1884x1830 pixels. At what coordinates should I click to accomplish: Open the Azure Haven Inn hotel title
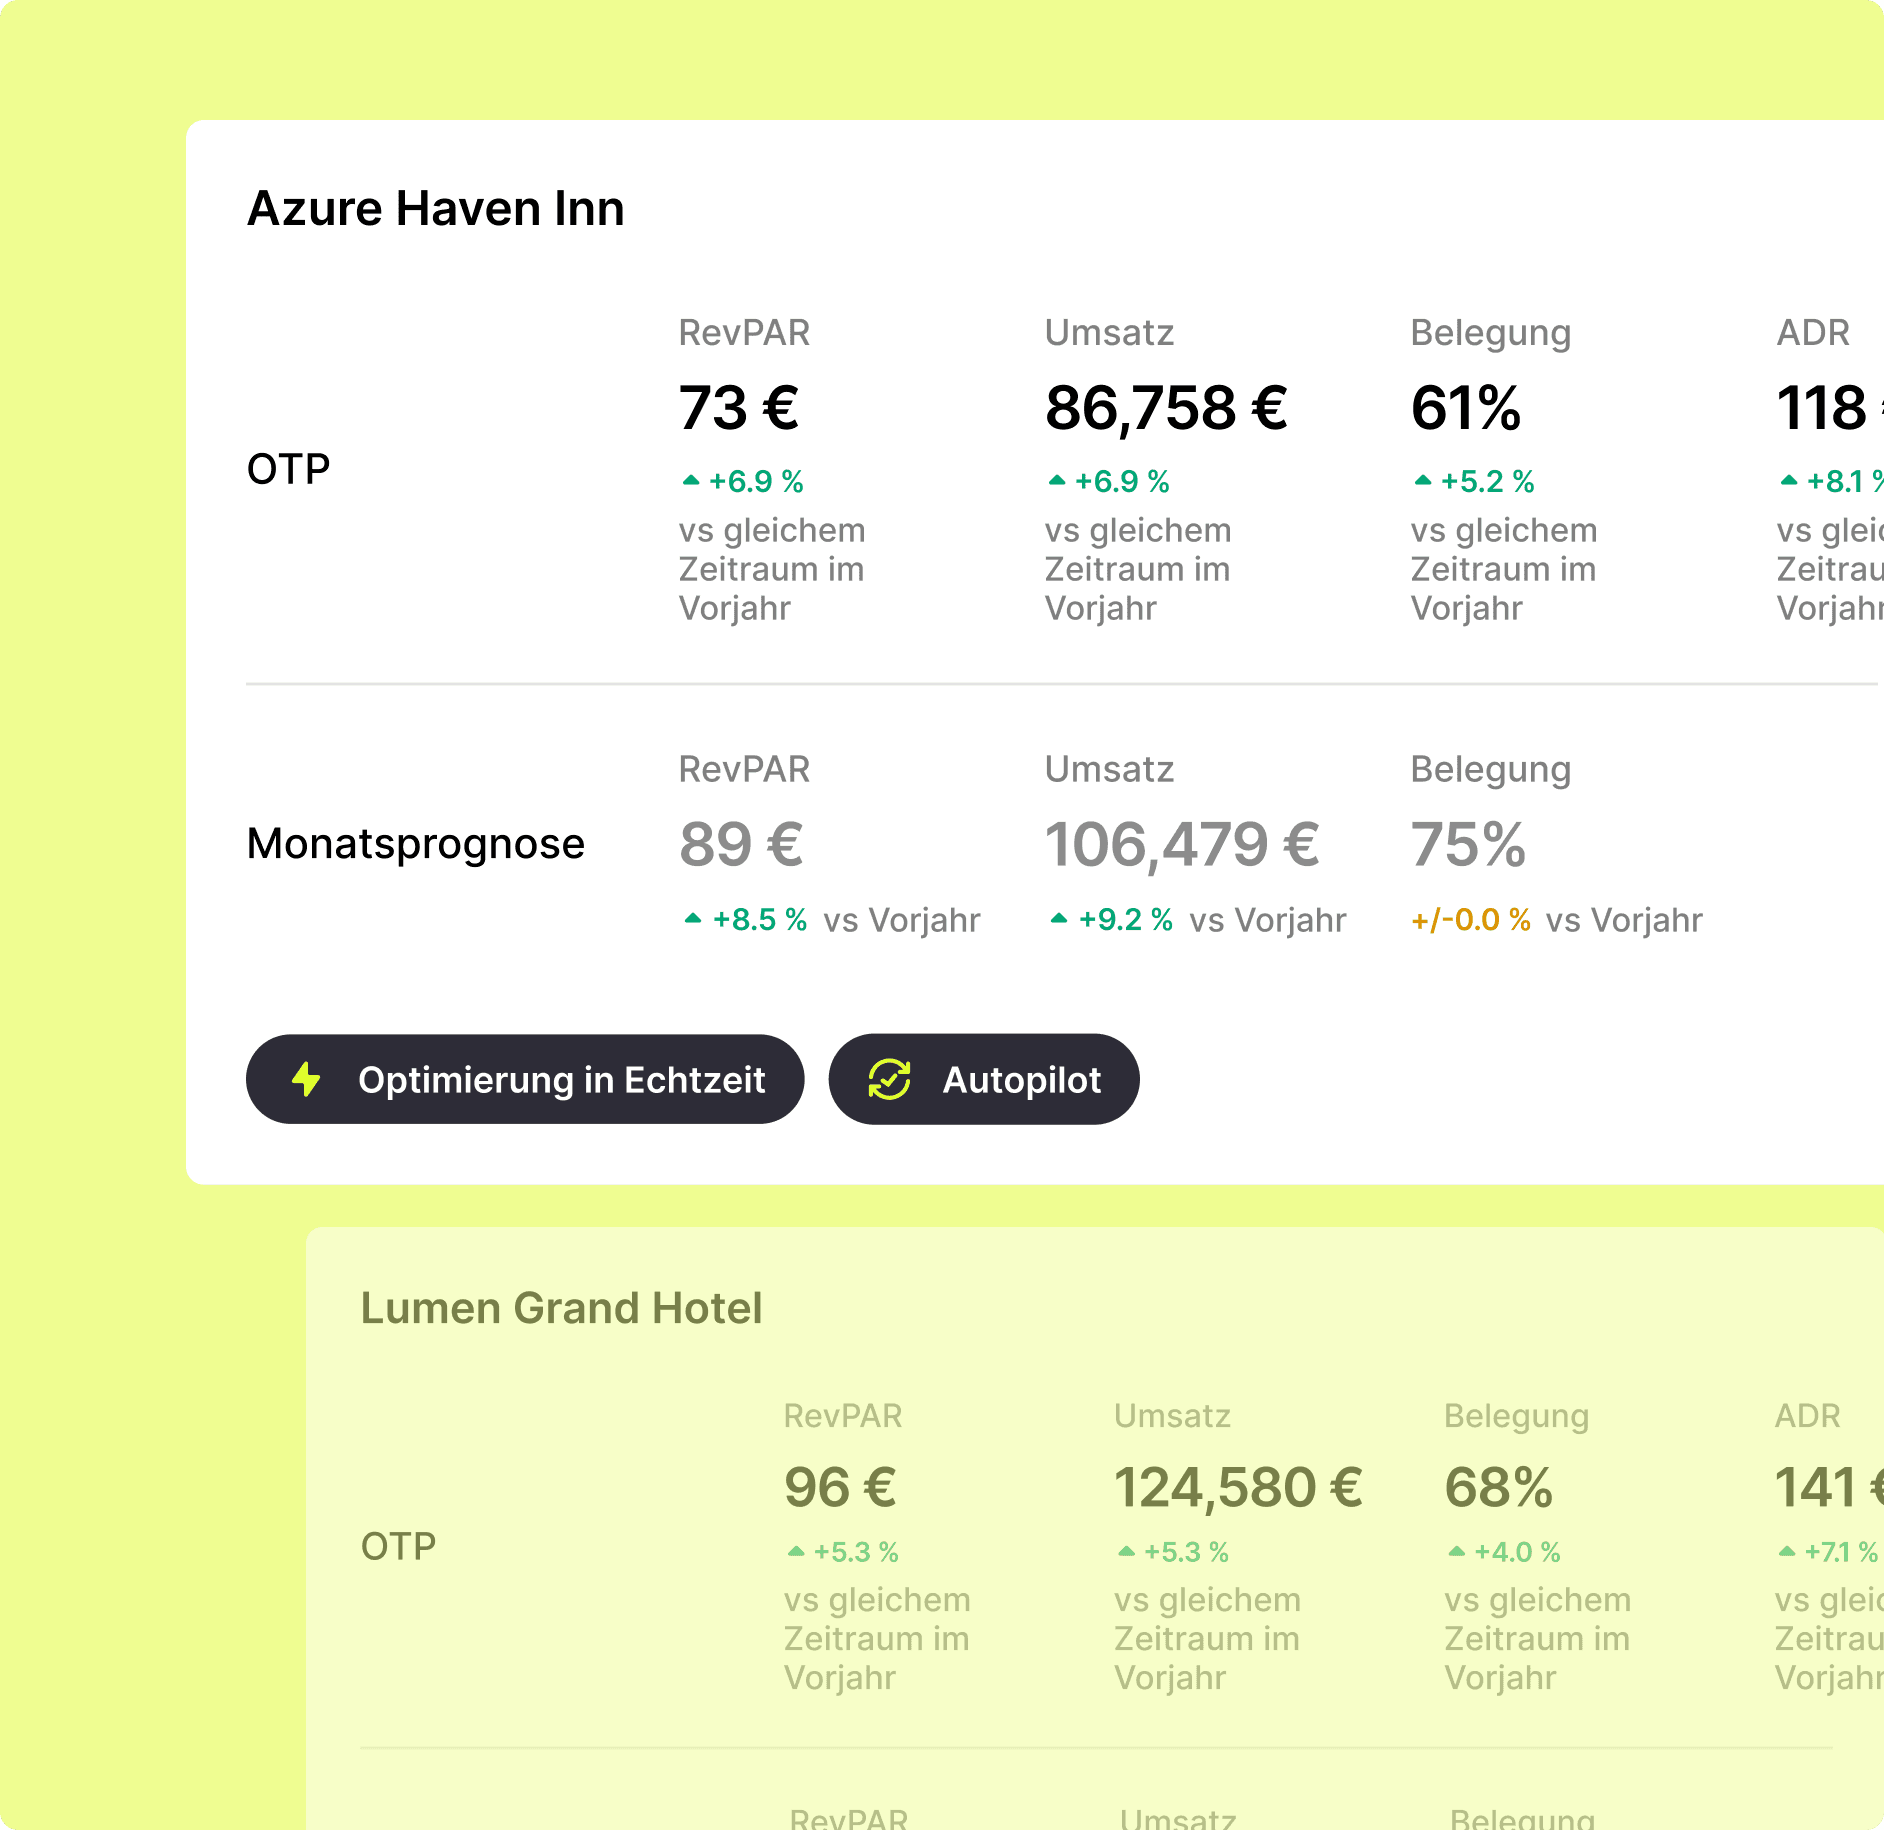coord(436,209)
